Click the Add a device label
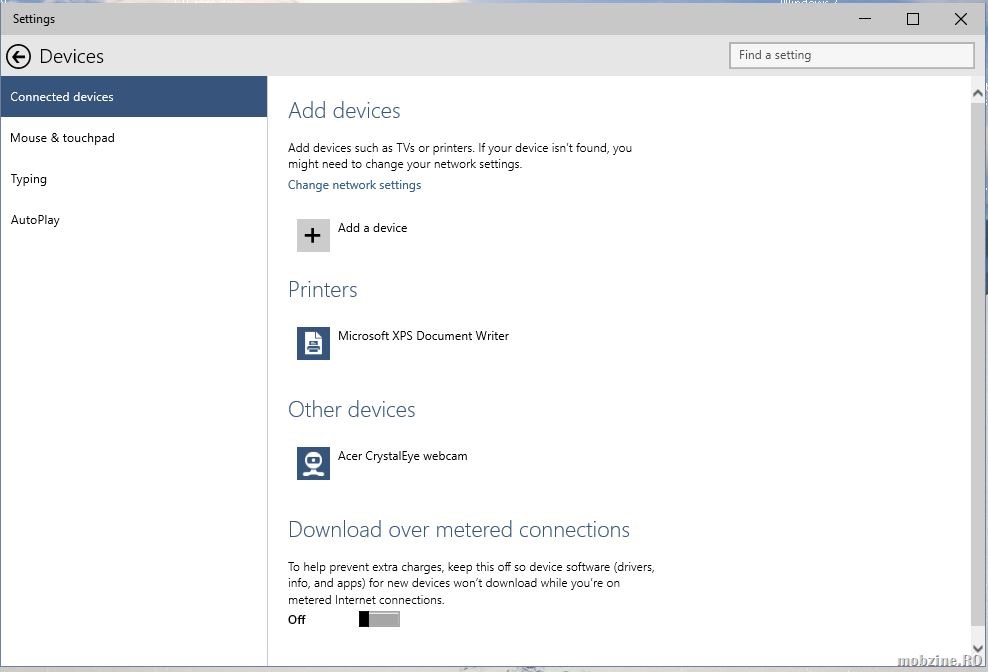988x672 pixels. (372, 228)
